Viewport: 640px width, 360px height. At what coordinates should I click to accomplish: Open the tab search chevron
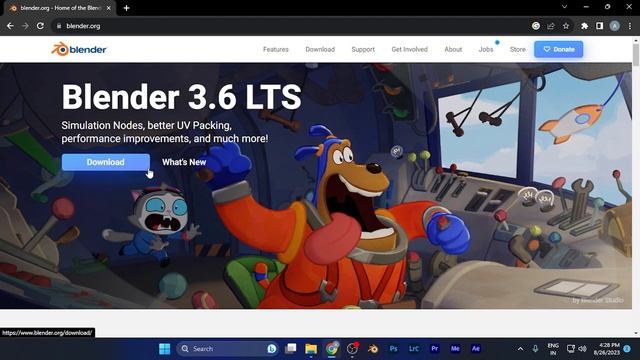click(x=564, y=7)
